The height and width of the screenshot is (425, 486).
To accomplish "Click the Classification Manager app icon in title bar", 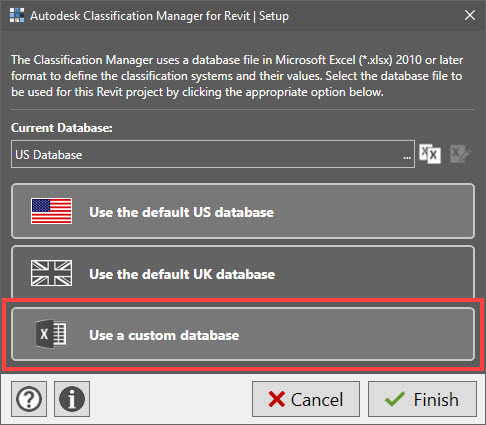I will click(17, 15).
